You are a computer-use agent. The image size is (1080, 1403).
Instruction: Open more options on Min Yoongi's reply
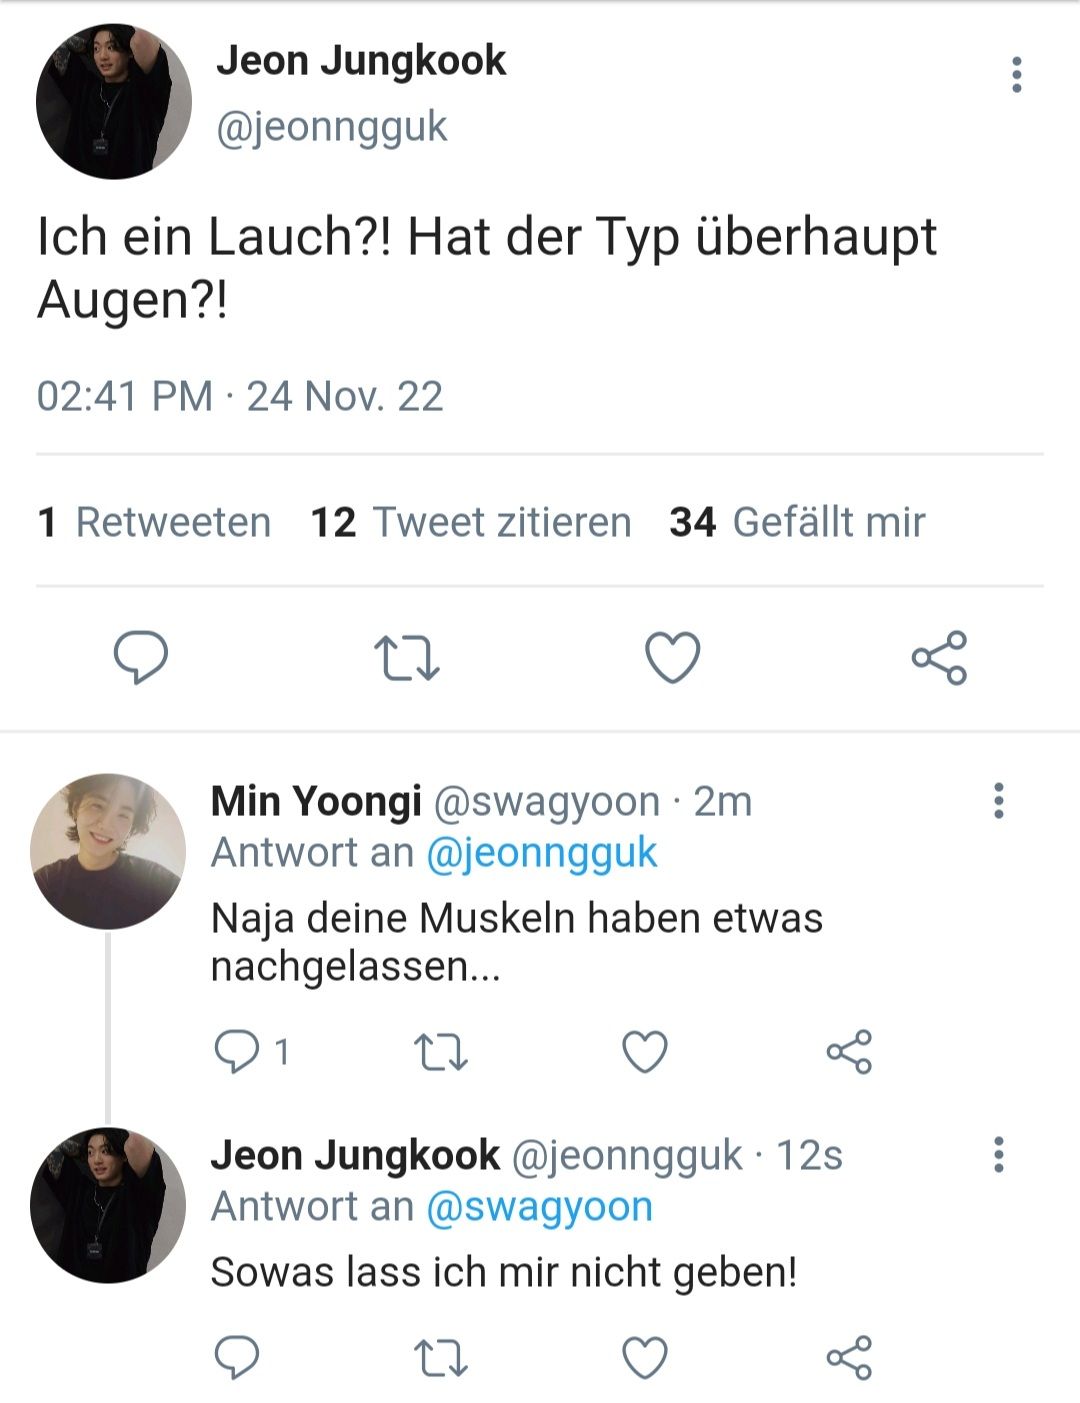(998, 801)
